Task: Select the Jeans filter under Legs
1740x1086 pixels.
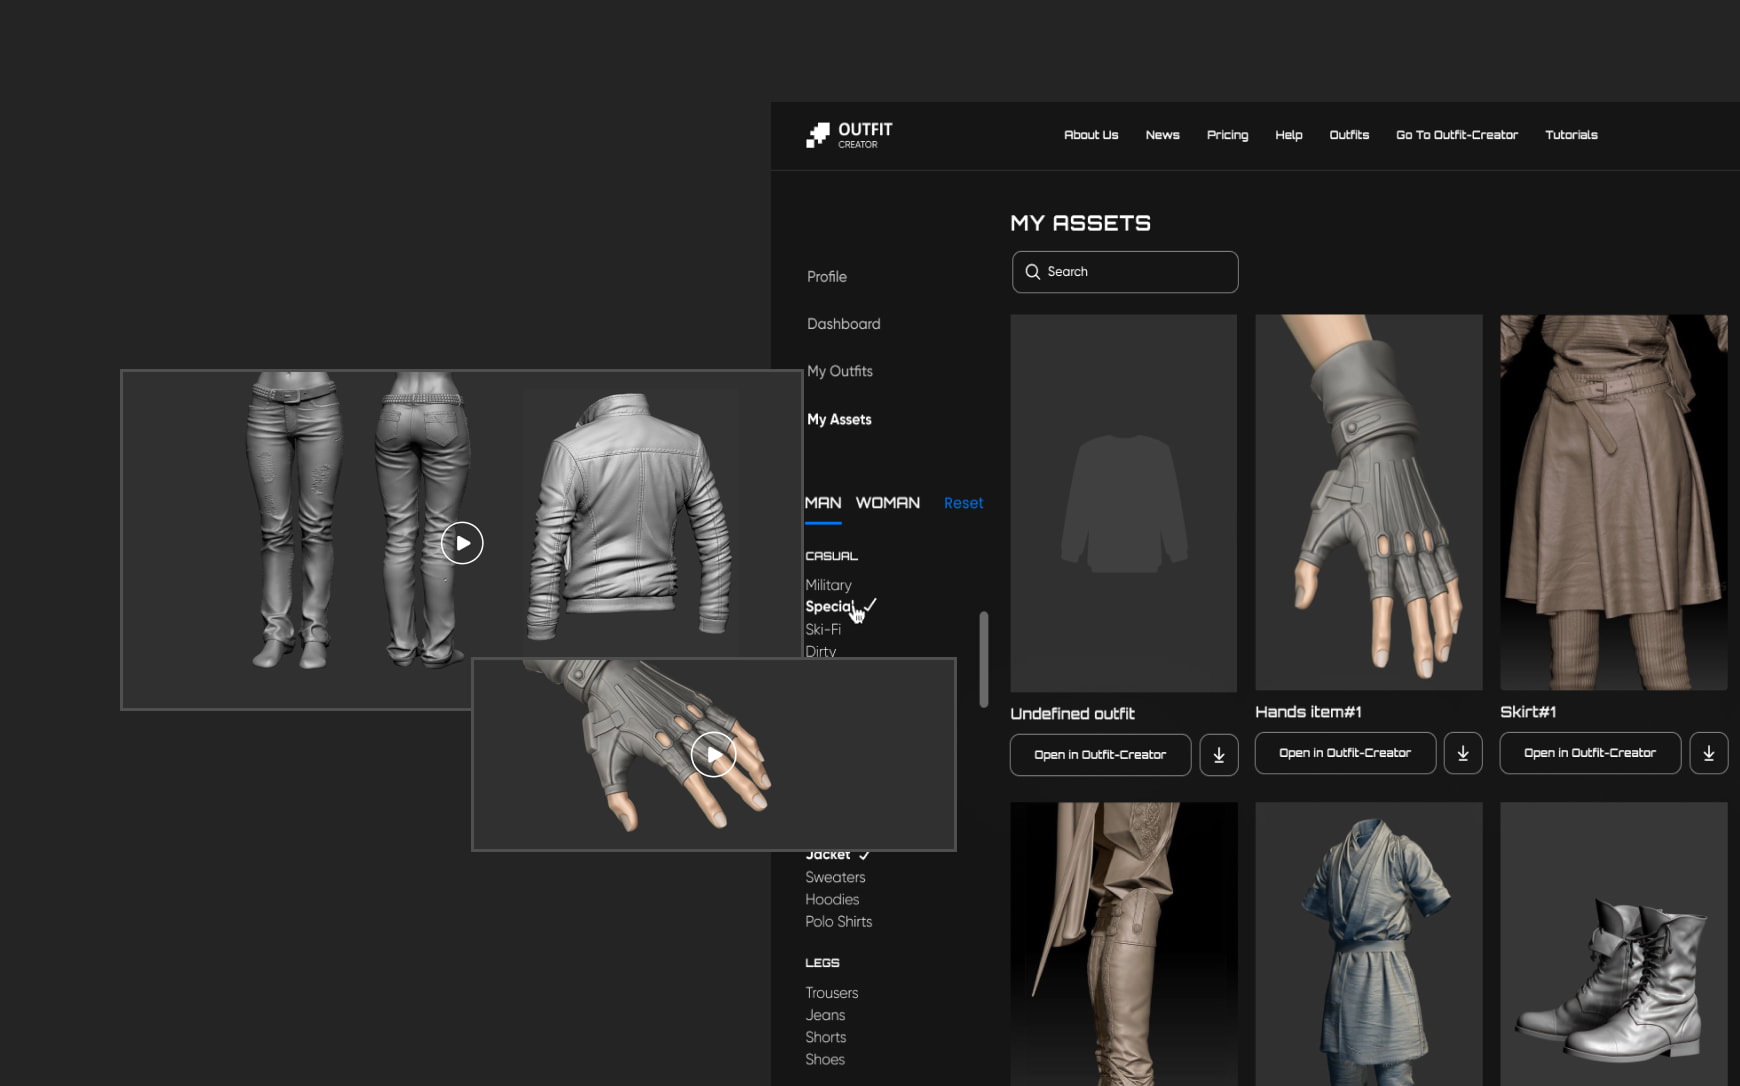Action: coord(825,1015)
